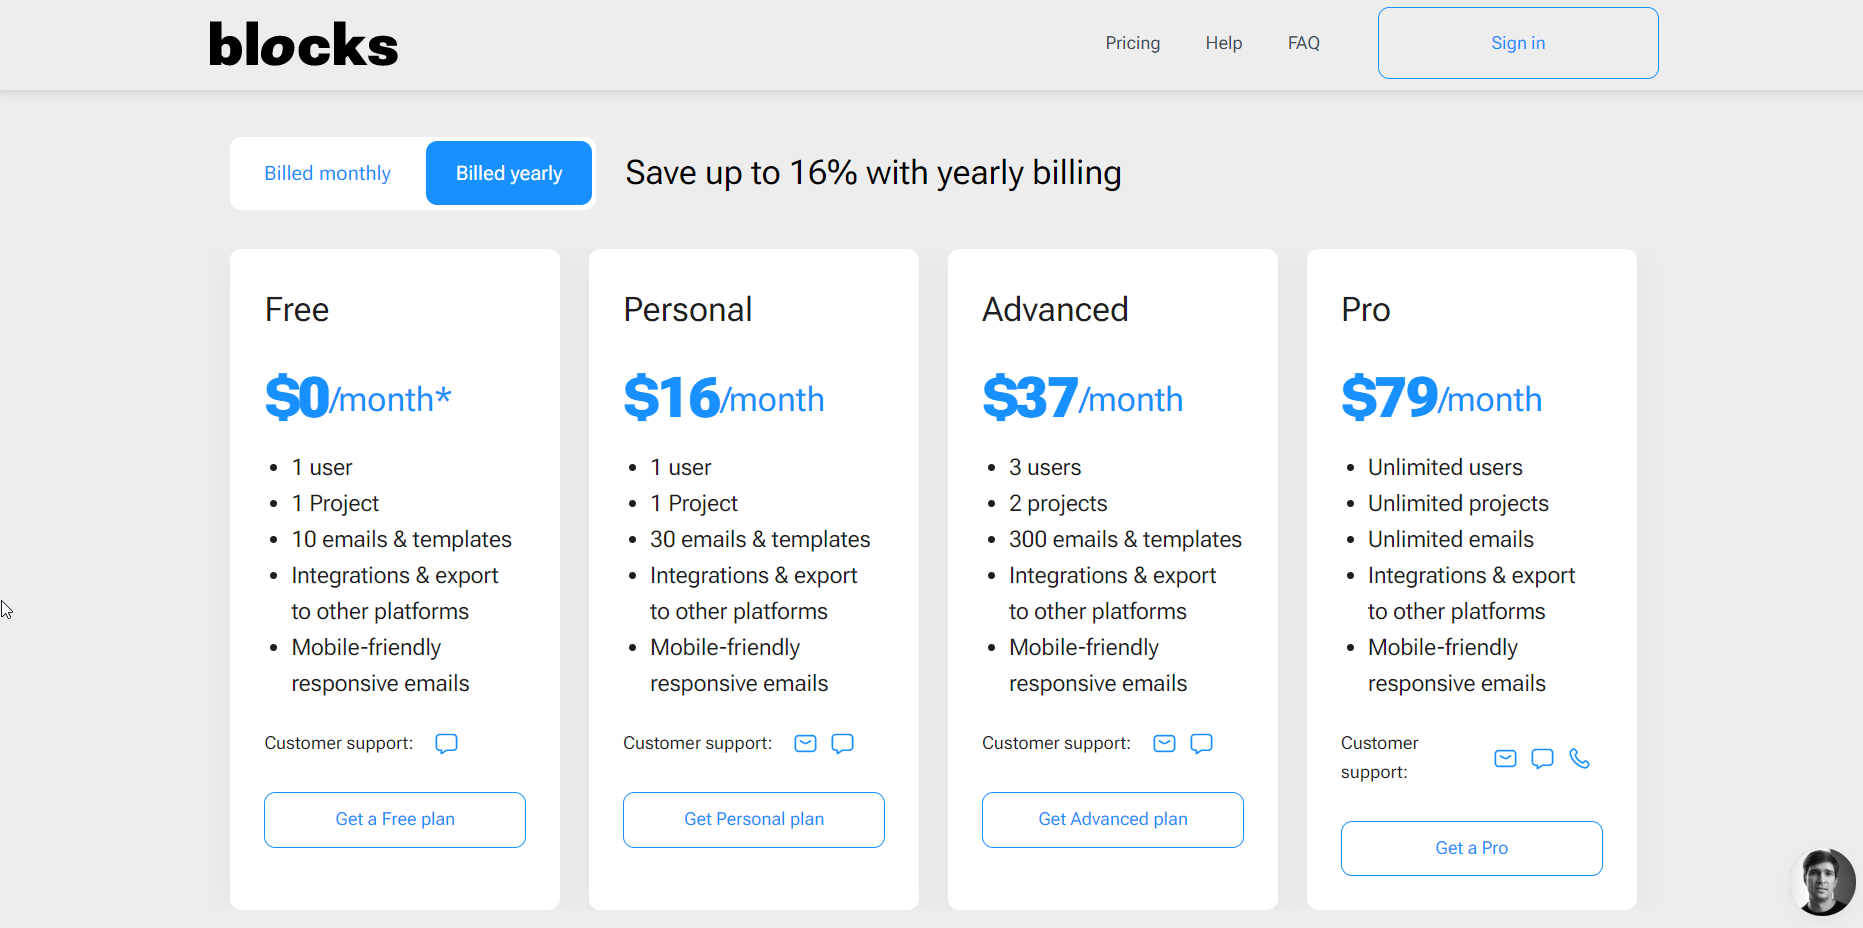Click the Sign in button
The image size is (1863, 928).
click(1518, 43)
